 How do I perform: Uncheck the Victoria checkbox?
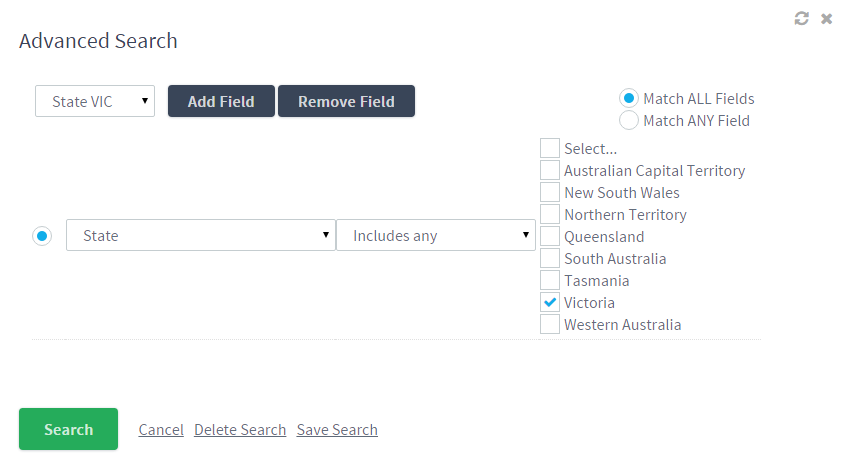(x=549, y=302)
